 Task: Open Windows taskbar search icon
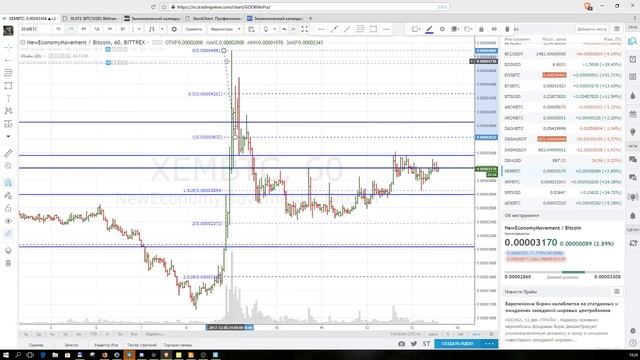(18, 355)
